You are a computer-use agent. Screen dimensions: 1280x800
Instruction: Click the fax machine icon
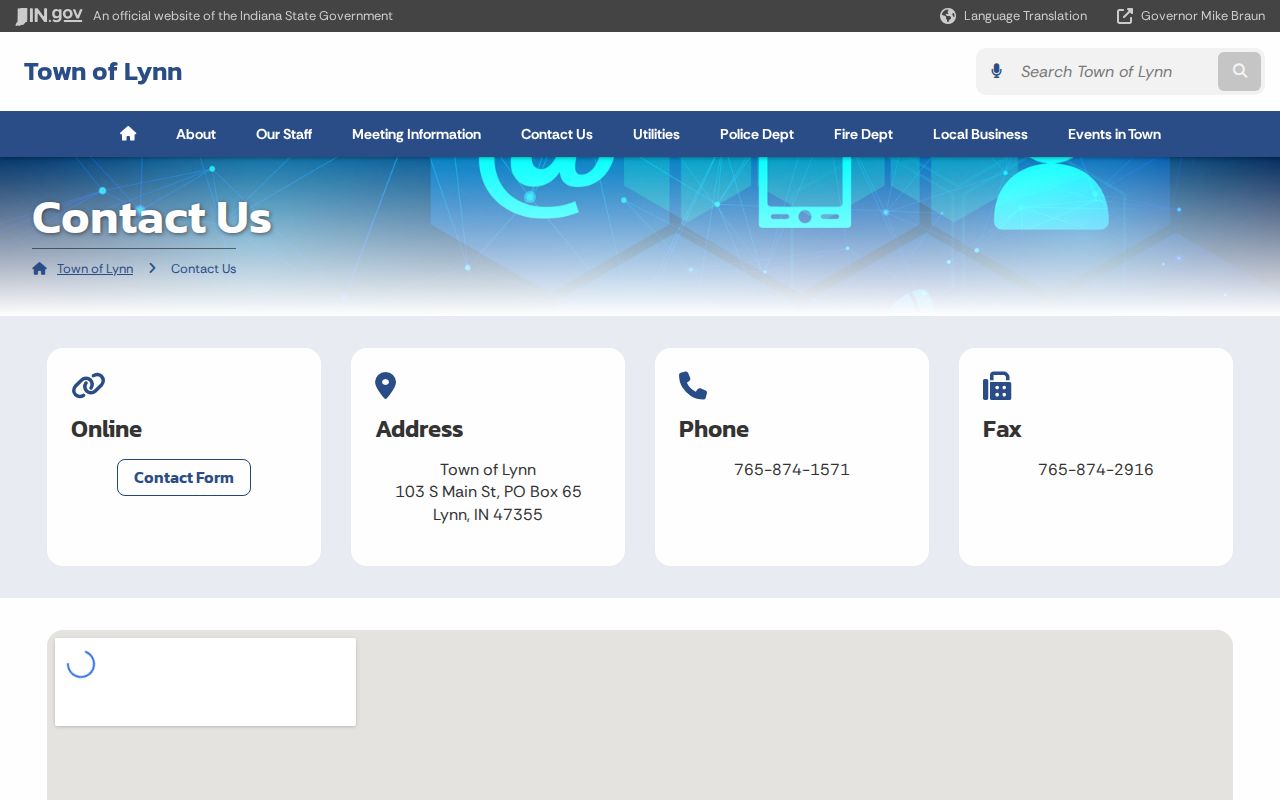[997, 385]
